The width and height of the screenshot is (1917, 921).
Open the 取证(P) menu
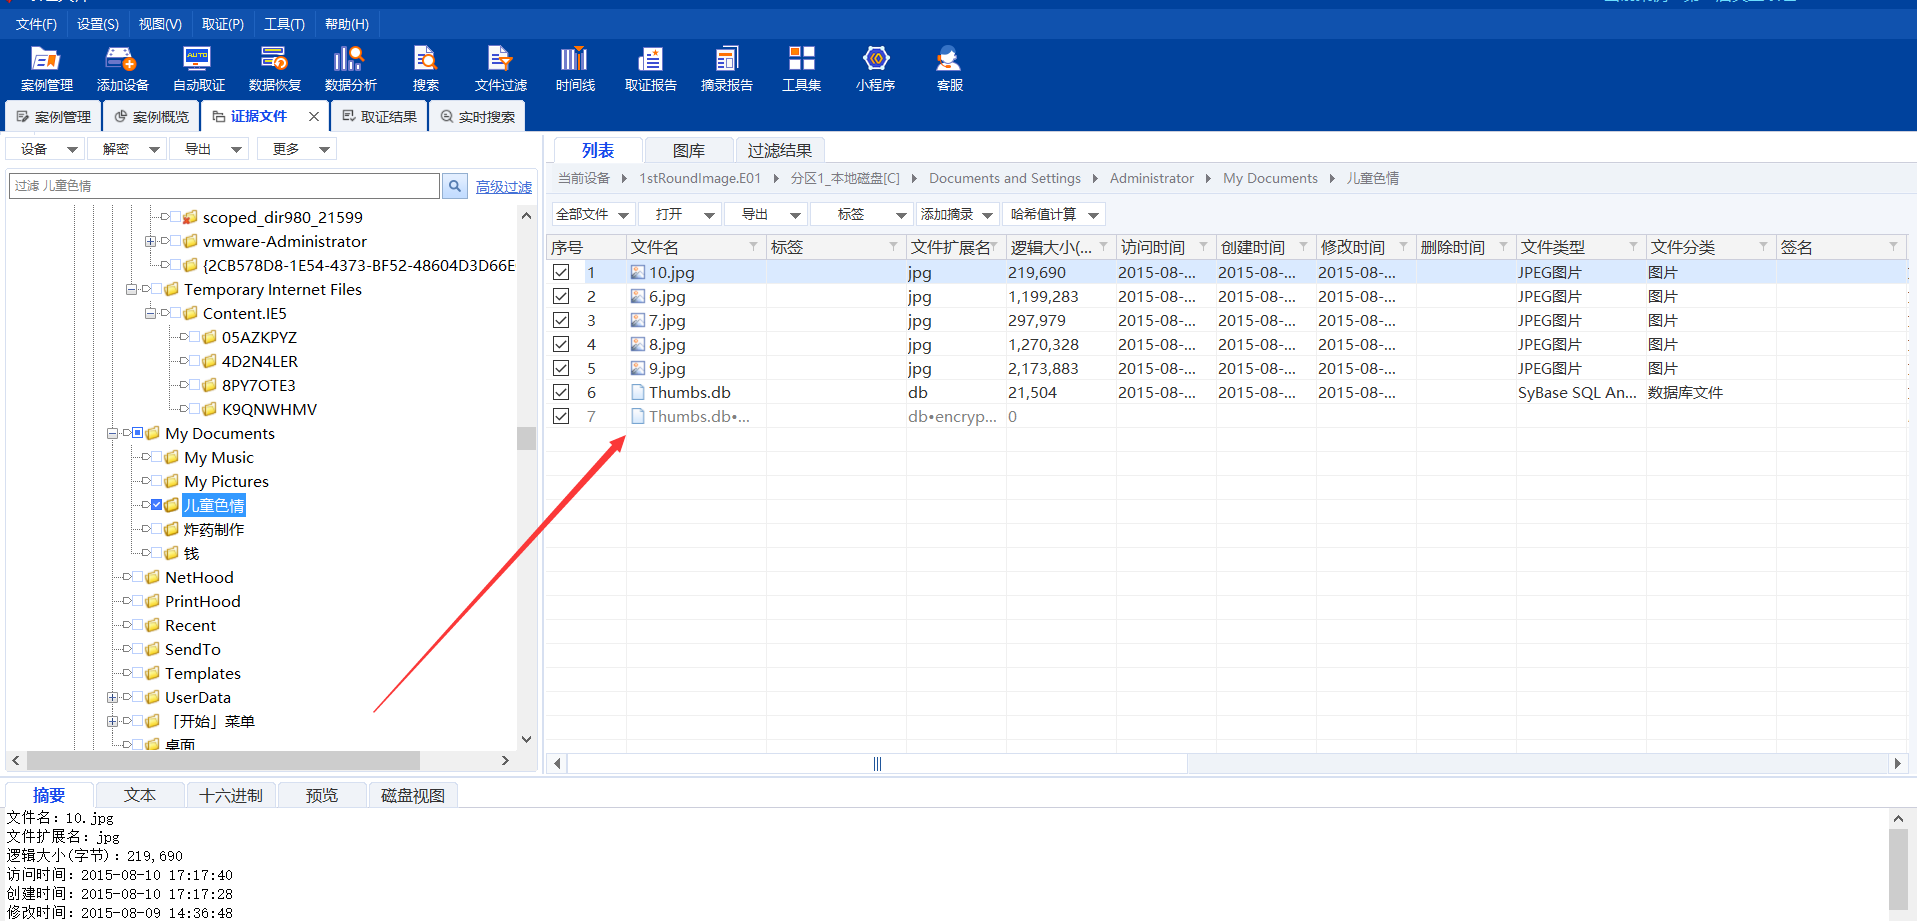click(x=223, y=24)
